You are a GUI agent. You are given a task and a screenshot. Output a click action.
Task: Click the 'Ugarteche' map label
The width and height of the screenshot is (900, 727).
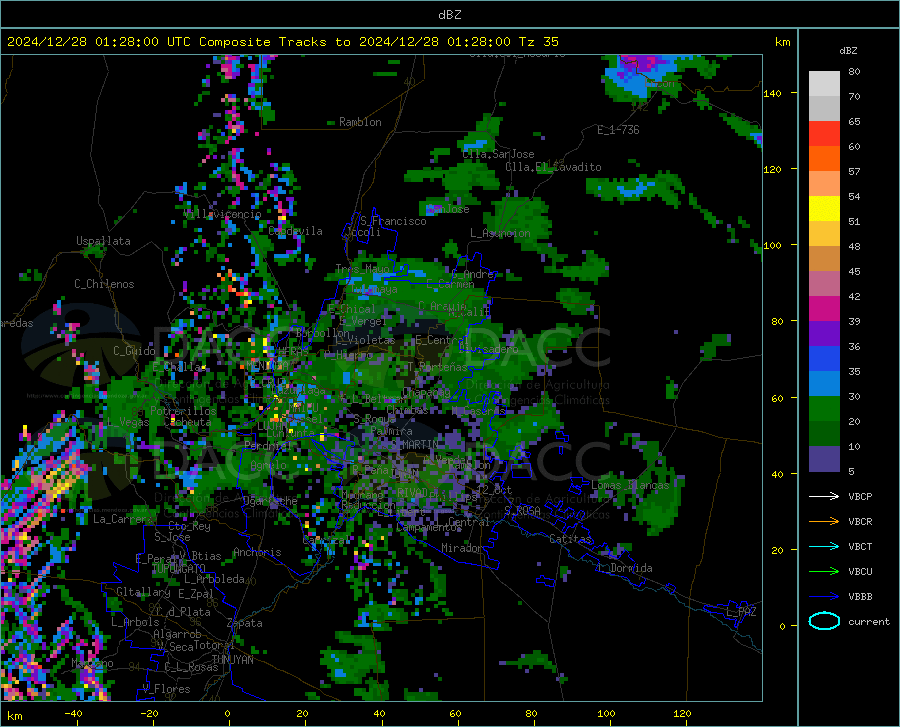click(x=270, y=501)
